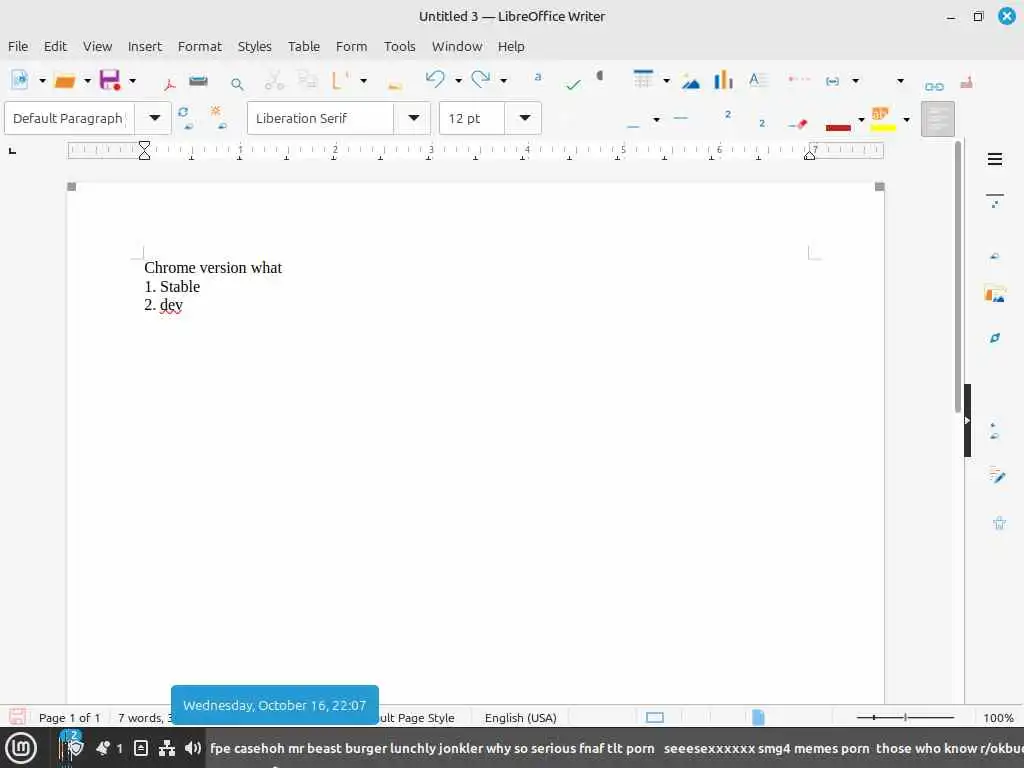Toggle Print Preview magnifier icon
1024x768 pixels.
pos(237,84)
